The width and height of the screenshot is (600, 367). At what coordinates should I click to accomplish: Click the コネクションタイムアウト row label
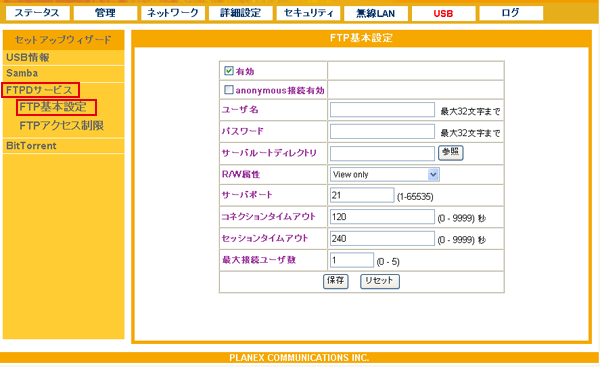(x=269, y=217)
